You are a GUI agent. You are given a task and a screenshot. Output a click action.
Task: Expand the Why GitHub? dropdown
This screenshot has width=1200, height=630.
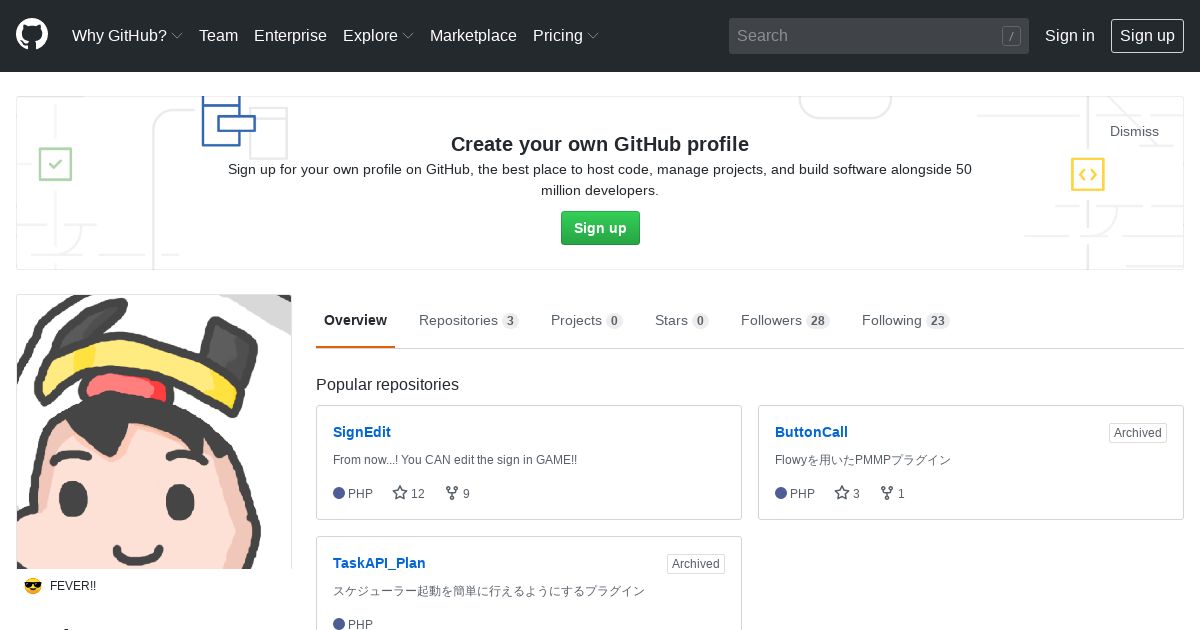[x=127, y=35]
